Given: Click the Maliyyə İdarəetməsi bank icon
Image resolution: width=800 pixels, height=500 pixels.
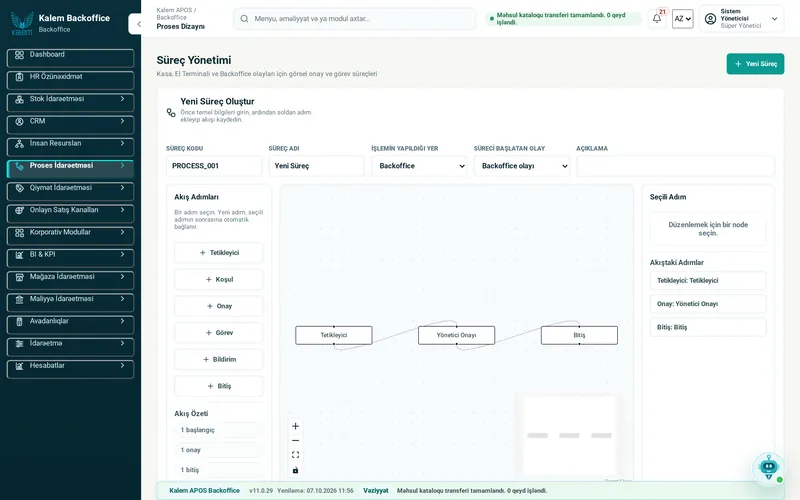Looking at the screenshot, I should click(19, 299).
